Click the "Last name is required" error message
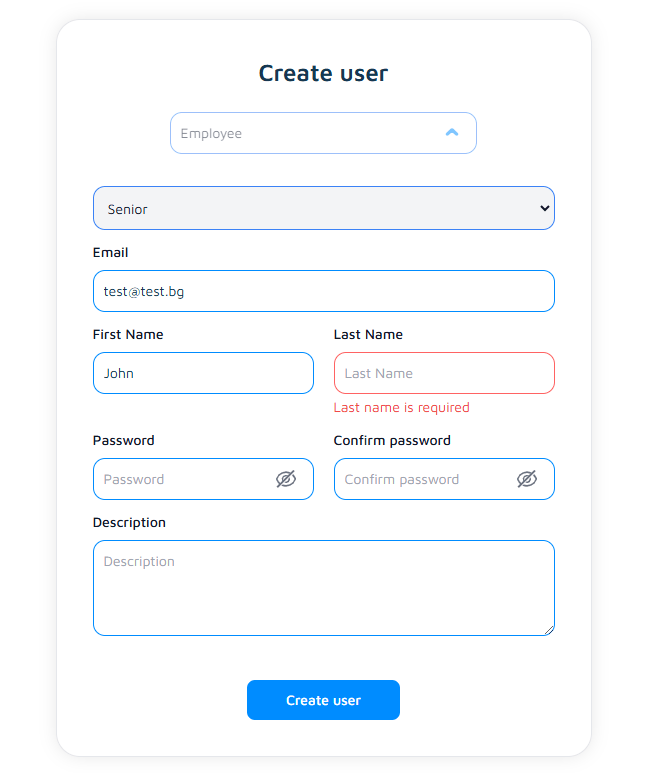 pyautogui.click(x=401, y=407)
